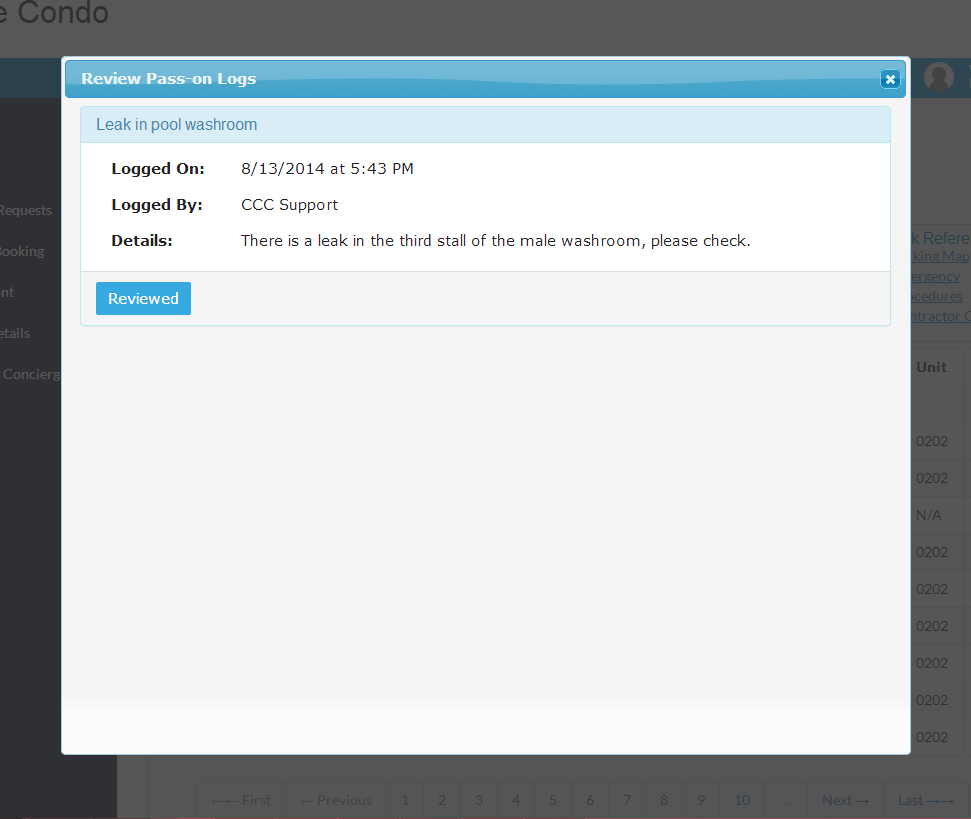Click the user profile avatar icon

tap(939, 77)
